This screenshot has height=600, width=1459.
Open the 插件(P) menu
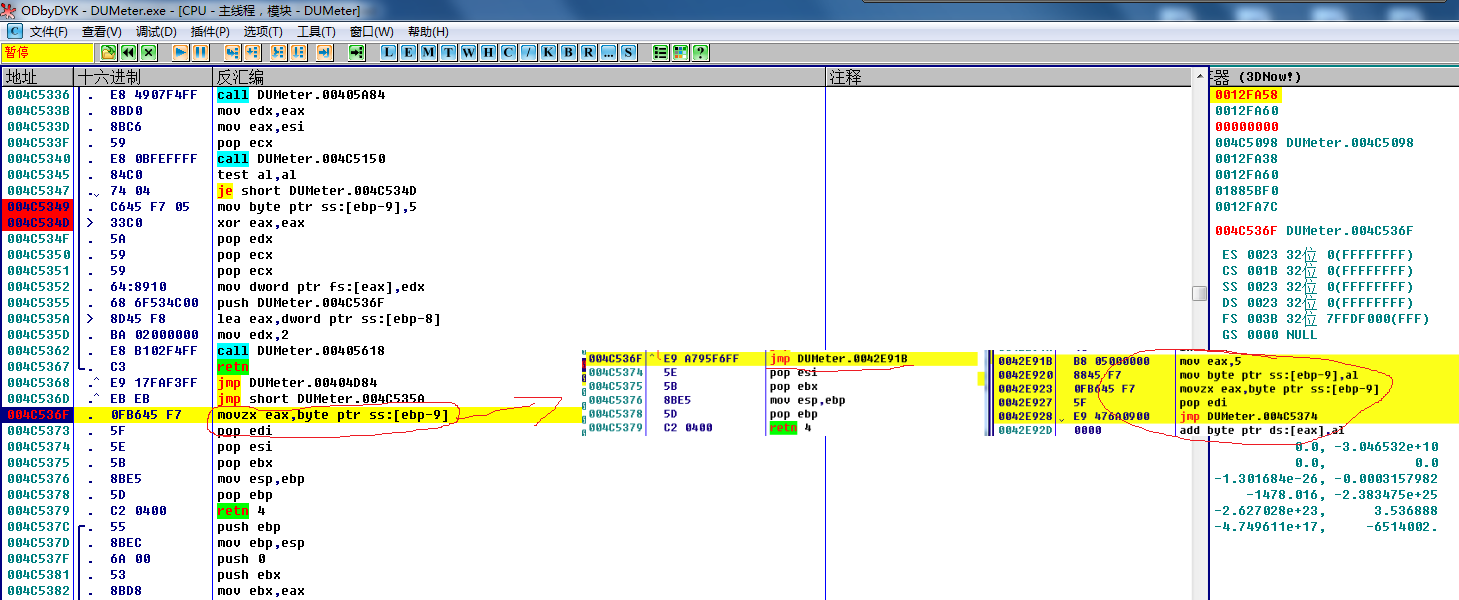(210, 32)
